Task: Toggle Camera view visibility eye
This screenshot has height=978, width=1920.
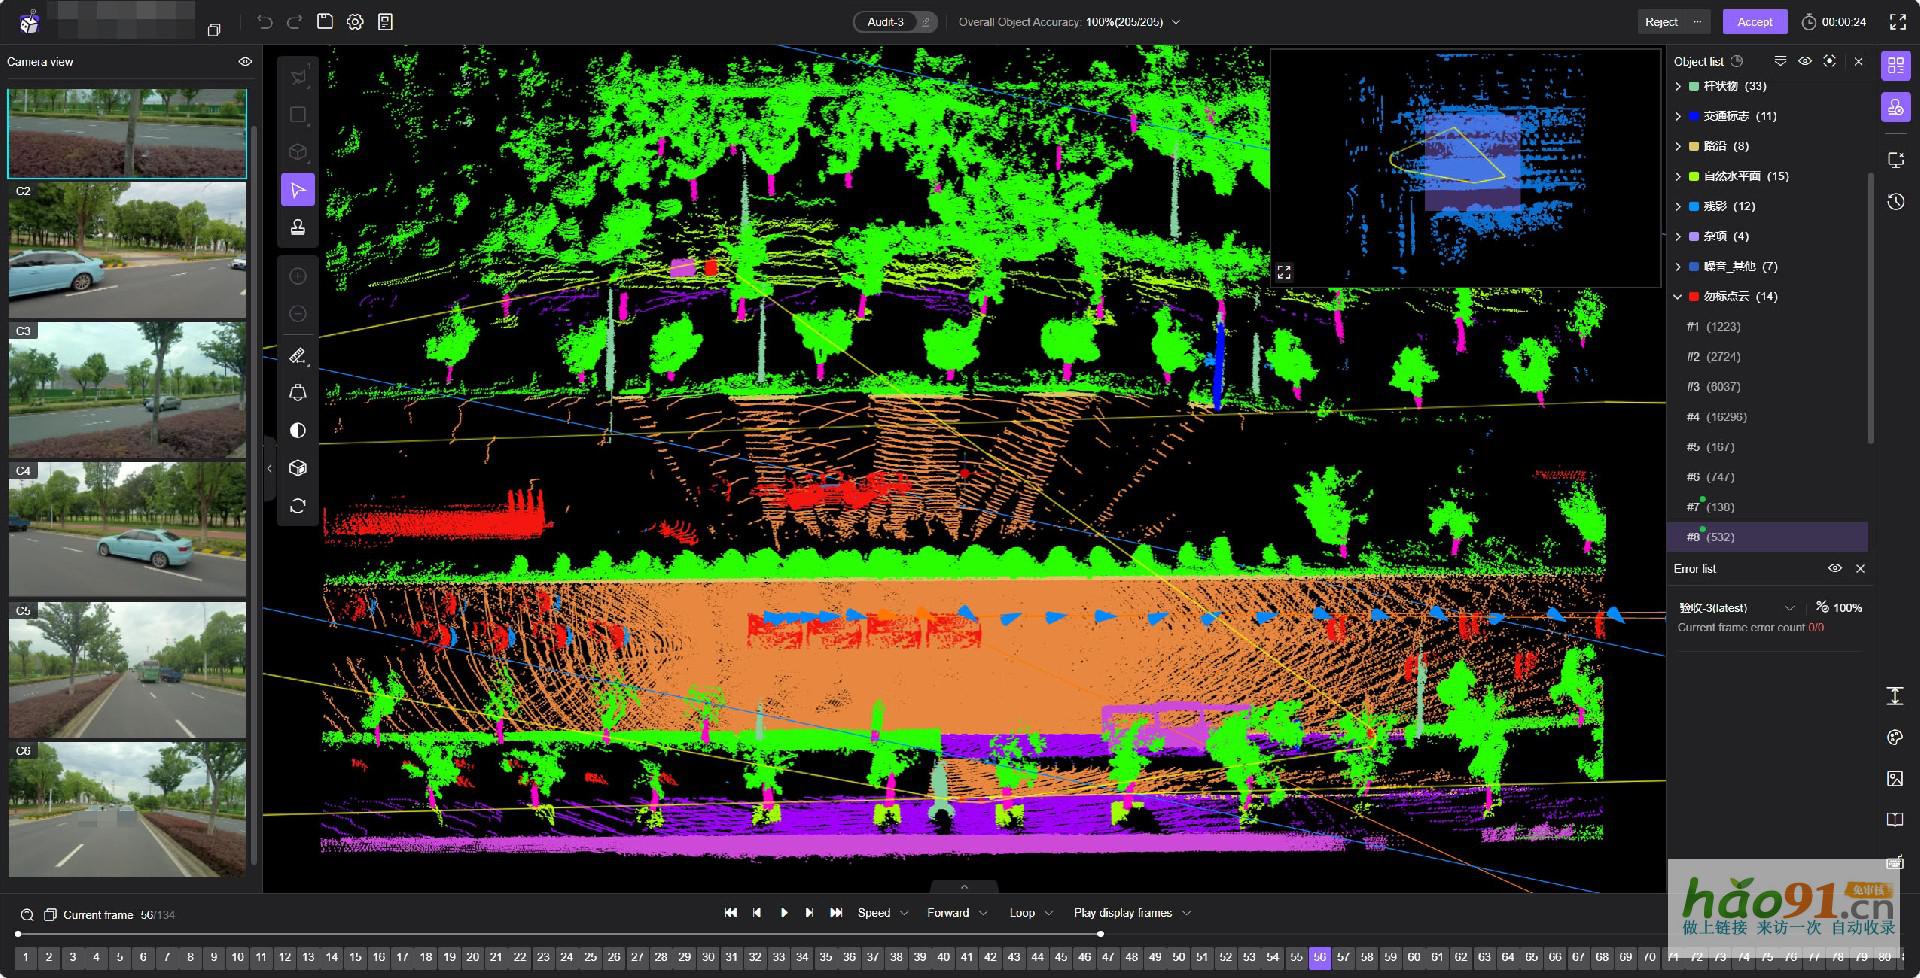Action: tap(245, 62)
